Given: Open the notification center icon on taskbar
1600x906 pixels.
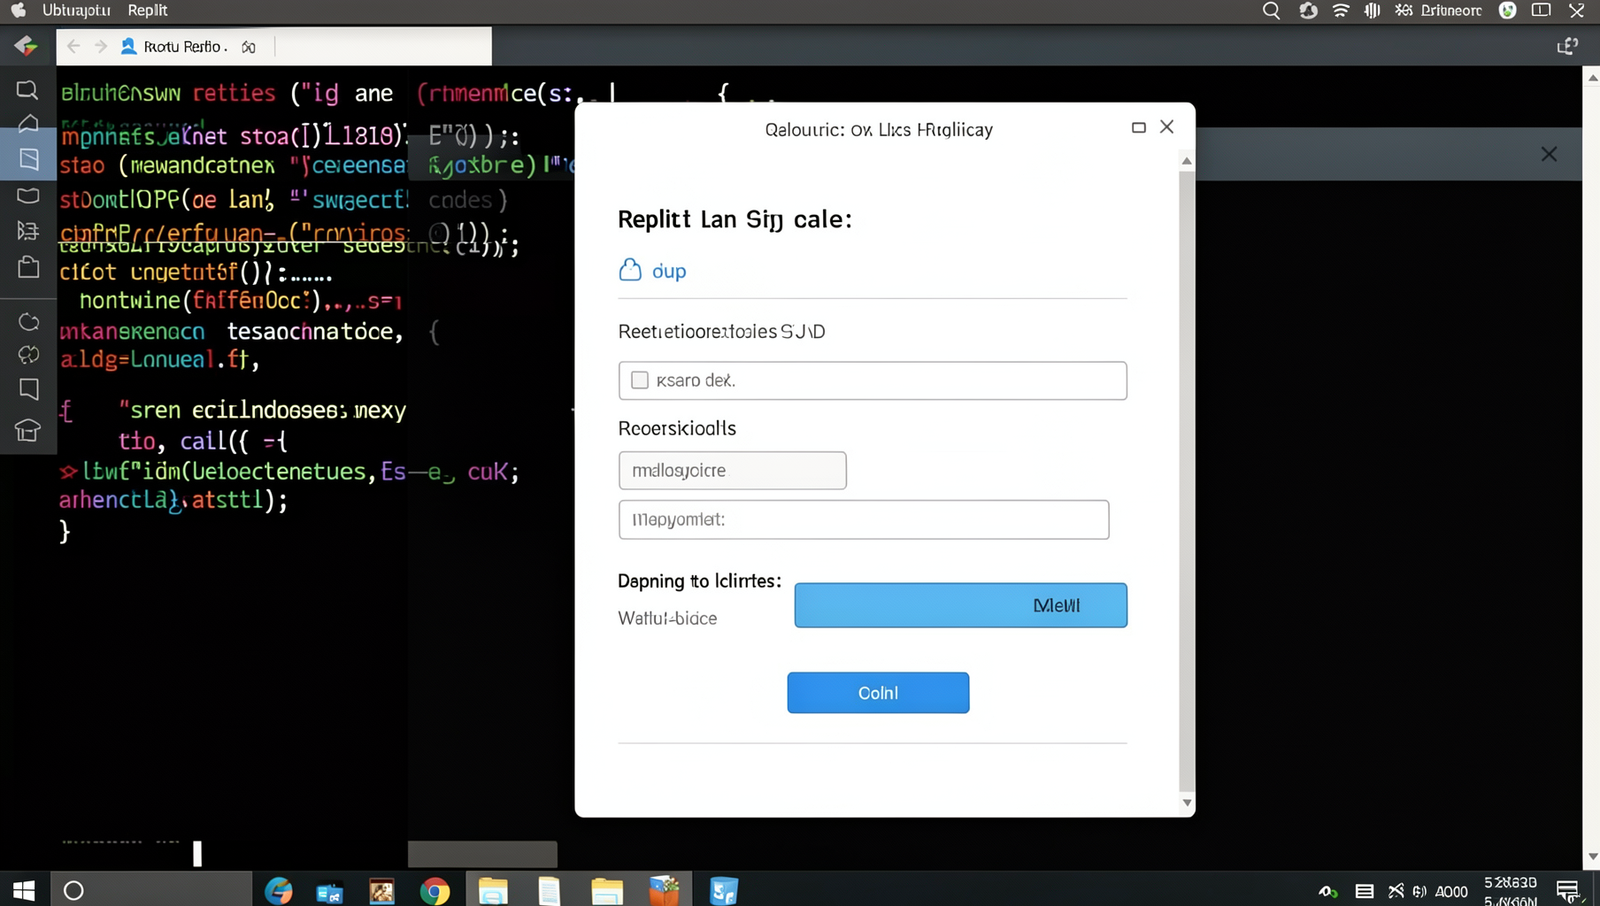Looking at the screenshot, I should click(x=1567, y=890).
